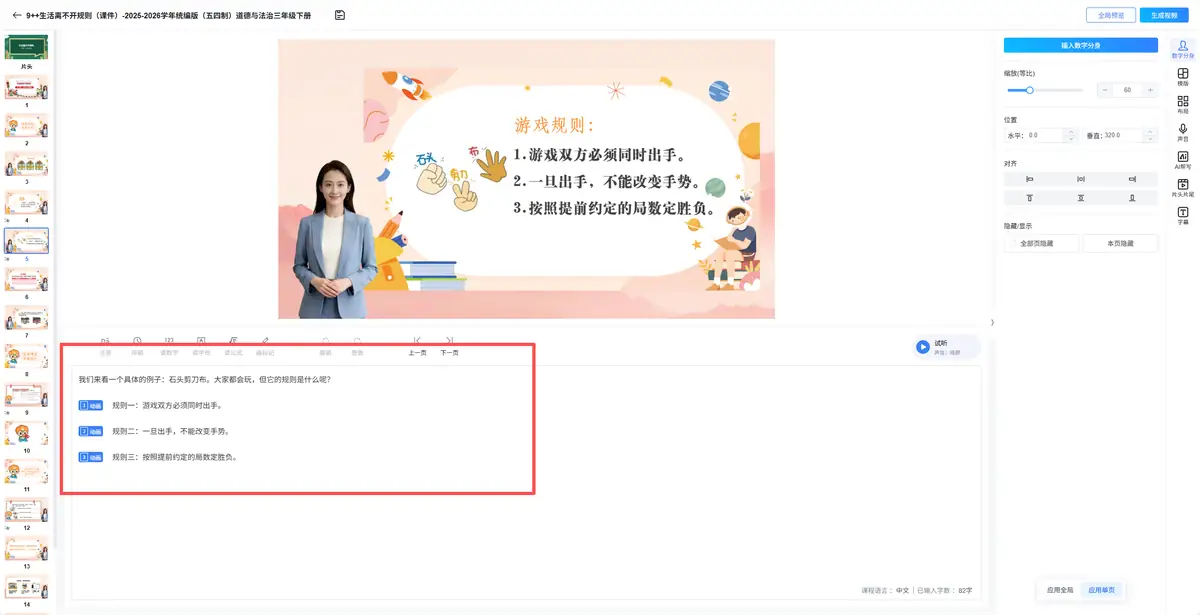Align avatar to the right edge
Screen dimensions: 1200x615
1132,179
